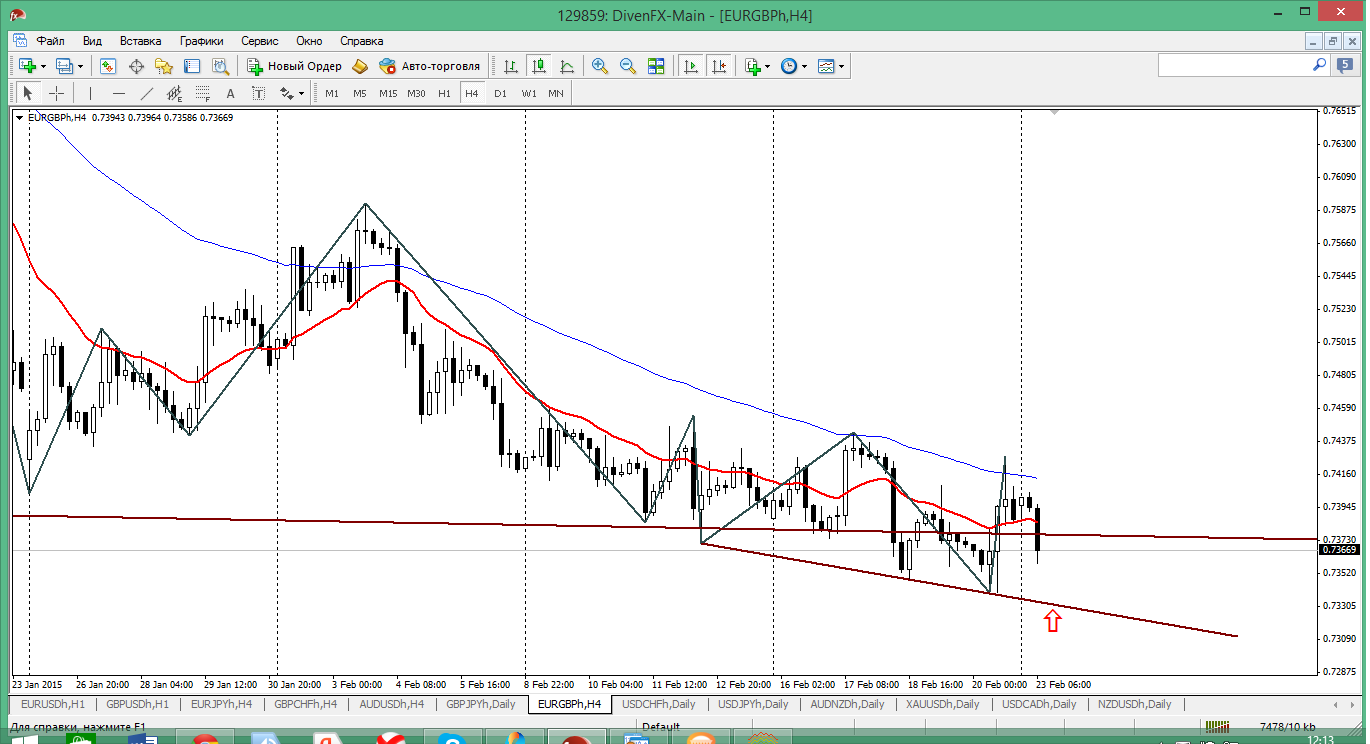Open the Вид menu
The height and width of the screenshot is (744, 1370).
(92, 41)
